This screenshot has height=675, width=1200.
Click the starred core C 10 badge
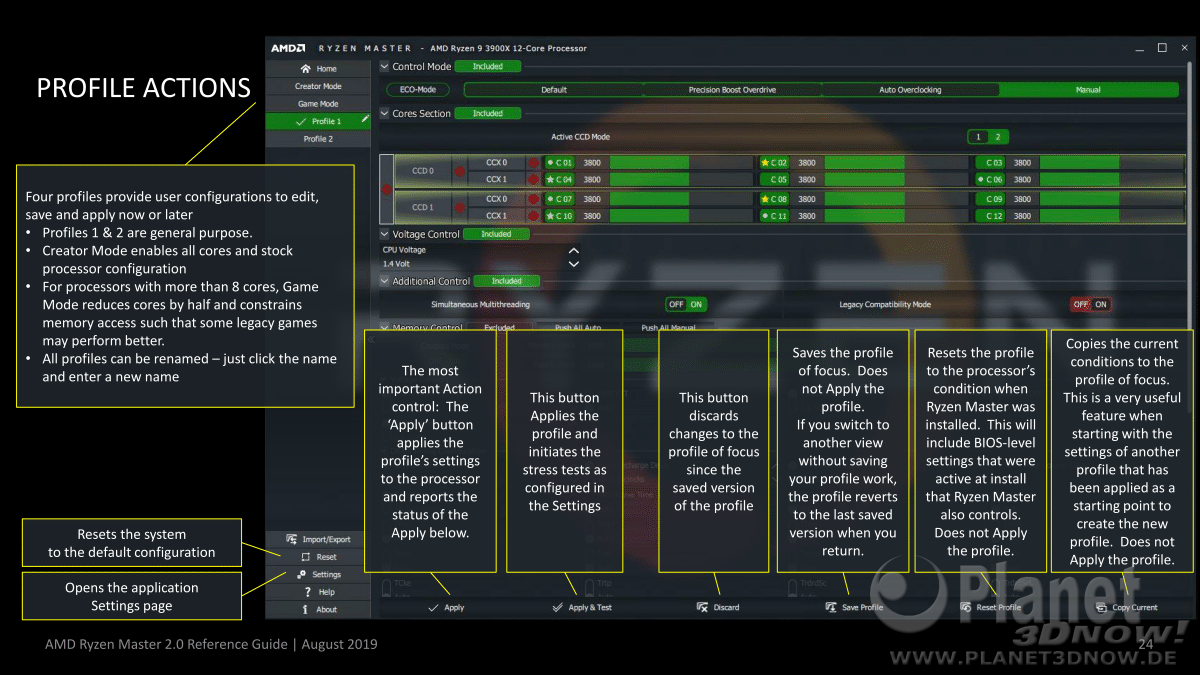click(x=558, y=216)
